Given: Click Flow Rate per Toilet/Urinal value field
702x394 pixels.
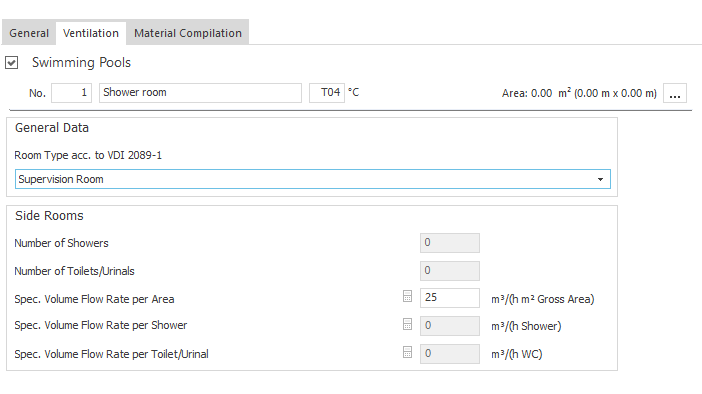Looking at the screenshot, I should (449, 354).
